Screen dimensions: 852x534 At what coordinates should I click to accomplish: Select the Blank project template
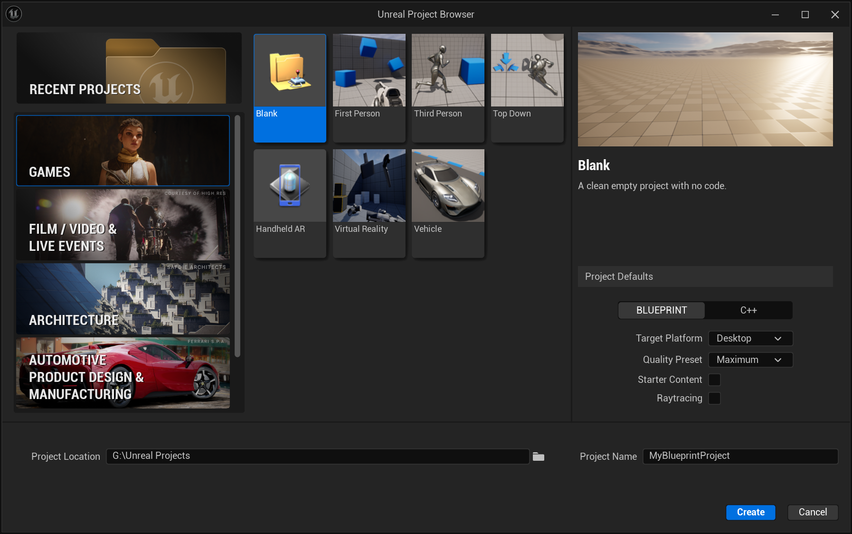(290, 88)
